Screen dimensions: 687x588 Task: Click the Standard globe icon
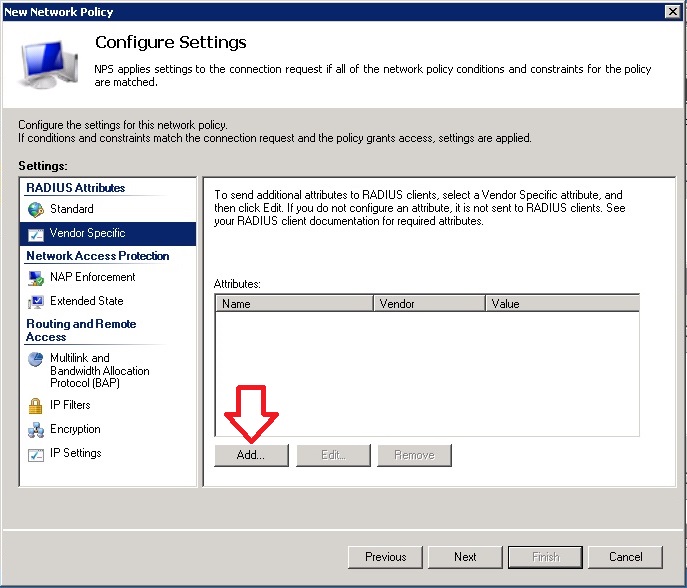(x=36, y=209)
